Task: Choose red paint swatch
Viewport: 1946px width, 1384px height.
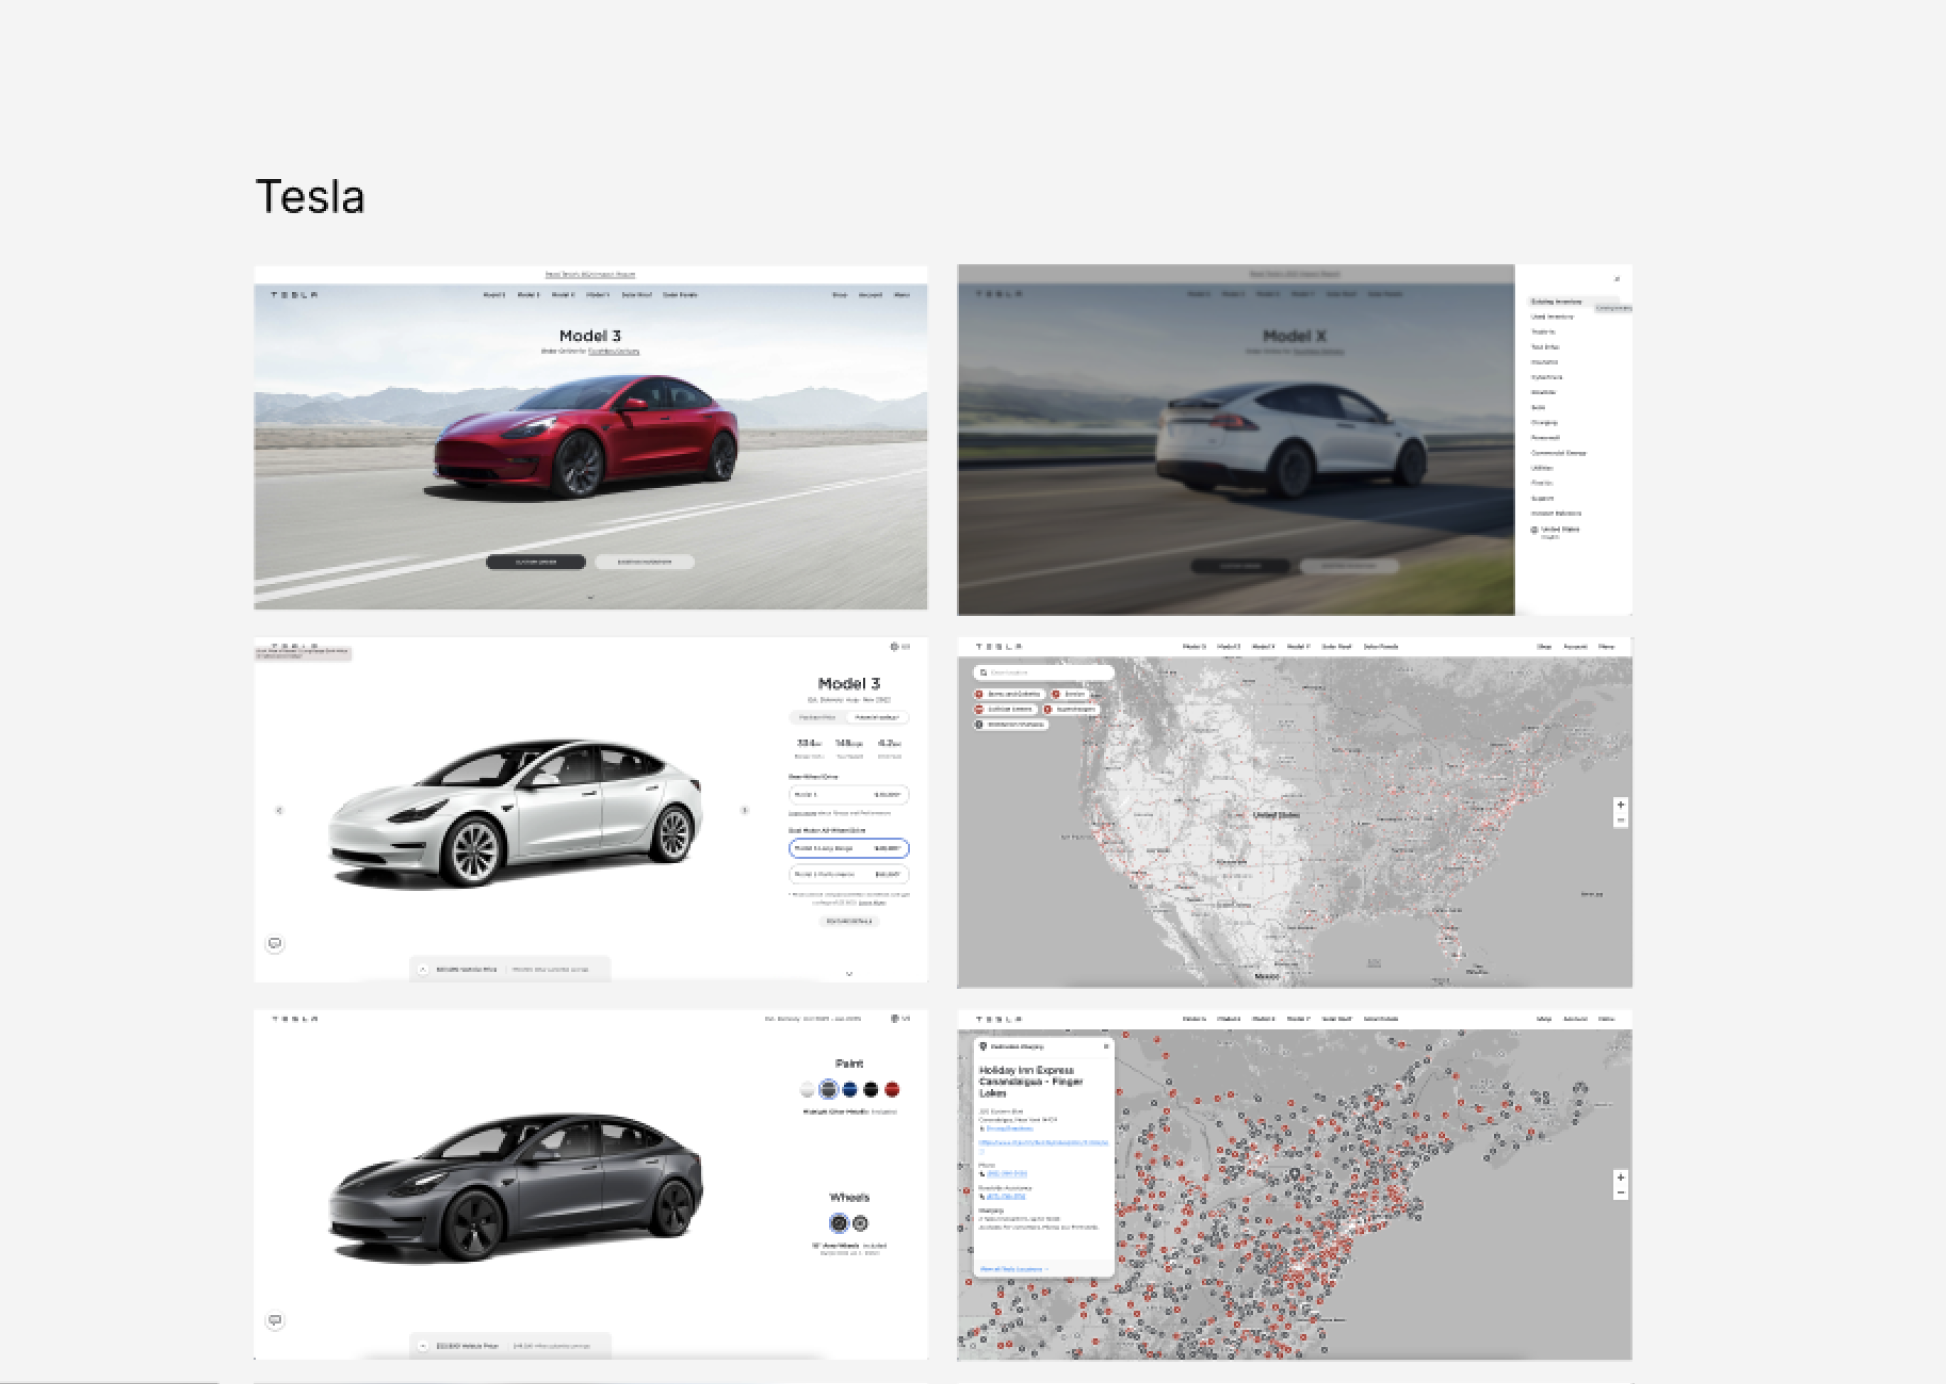Action: point(891,1089)
